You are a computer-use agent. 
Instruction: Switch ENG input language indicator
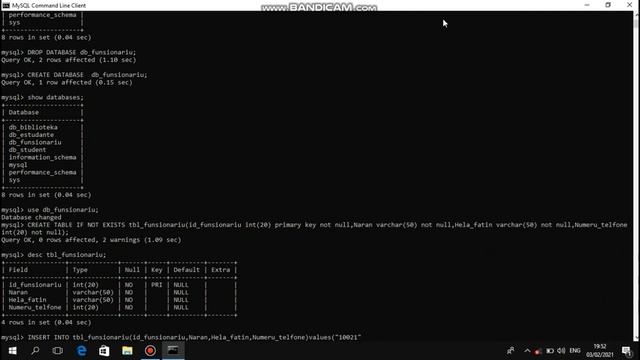[x=575, y=351]
